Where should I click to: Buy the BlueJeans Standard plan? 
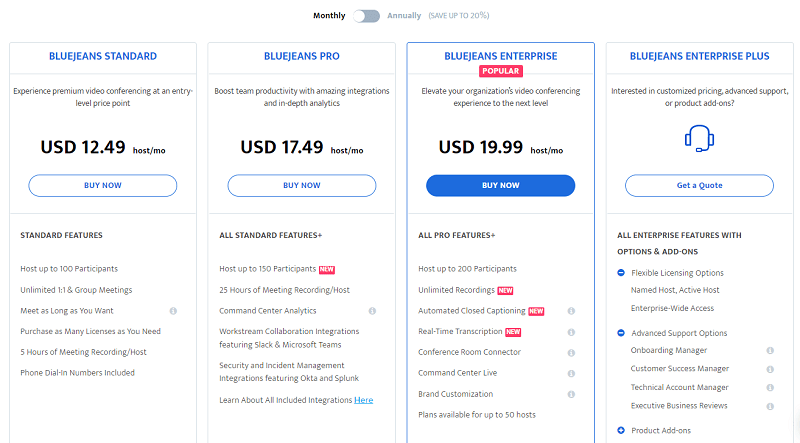[103, 185]
